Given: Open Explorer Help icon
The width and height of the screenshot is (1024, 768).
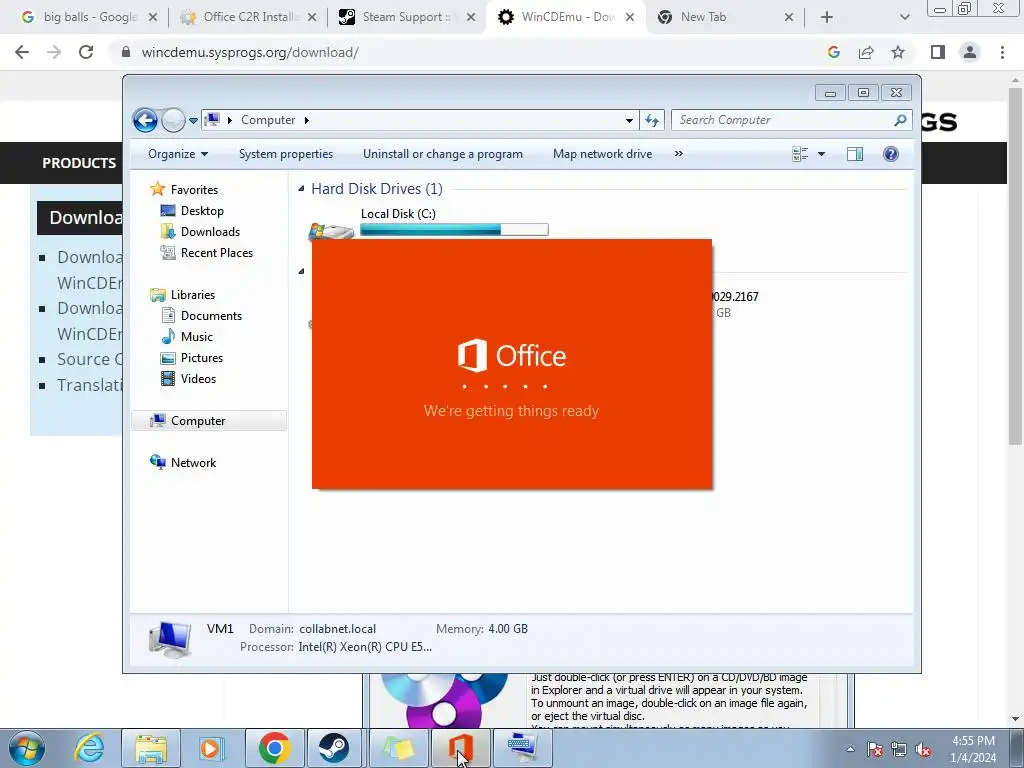Looking at the screenshot, I should point(891,154).
